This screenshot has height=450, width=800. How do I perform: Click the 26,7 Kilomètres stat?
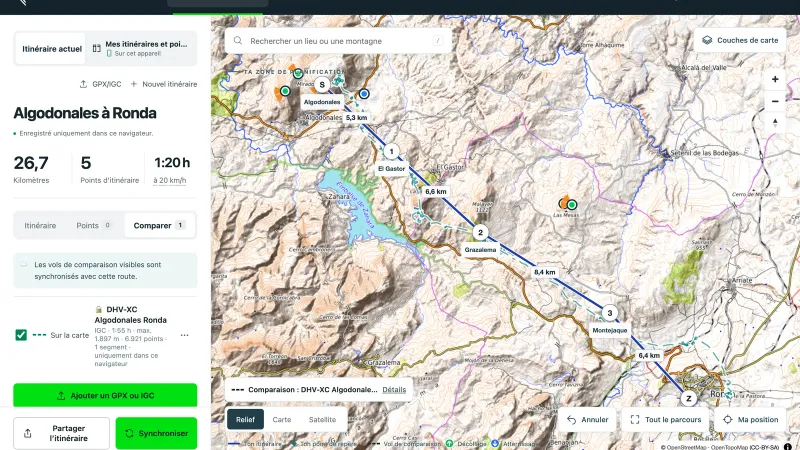coord(32,169)
